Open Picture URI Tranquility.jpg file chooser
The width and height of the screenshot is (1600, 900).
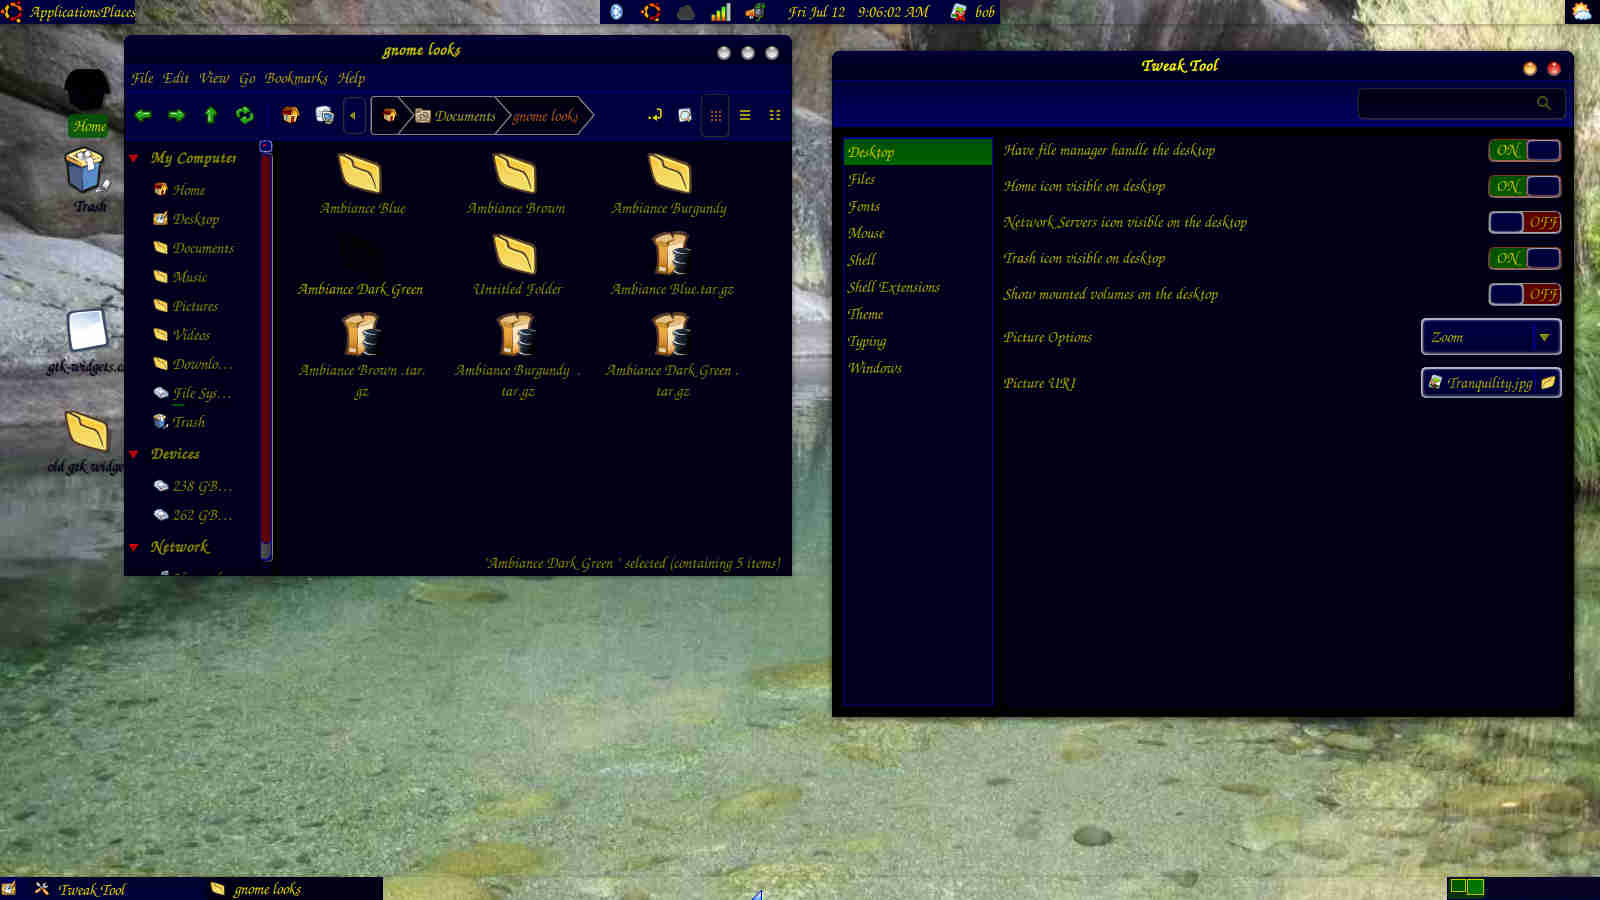[1491, 383]
